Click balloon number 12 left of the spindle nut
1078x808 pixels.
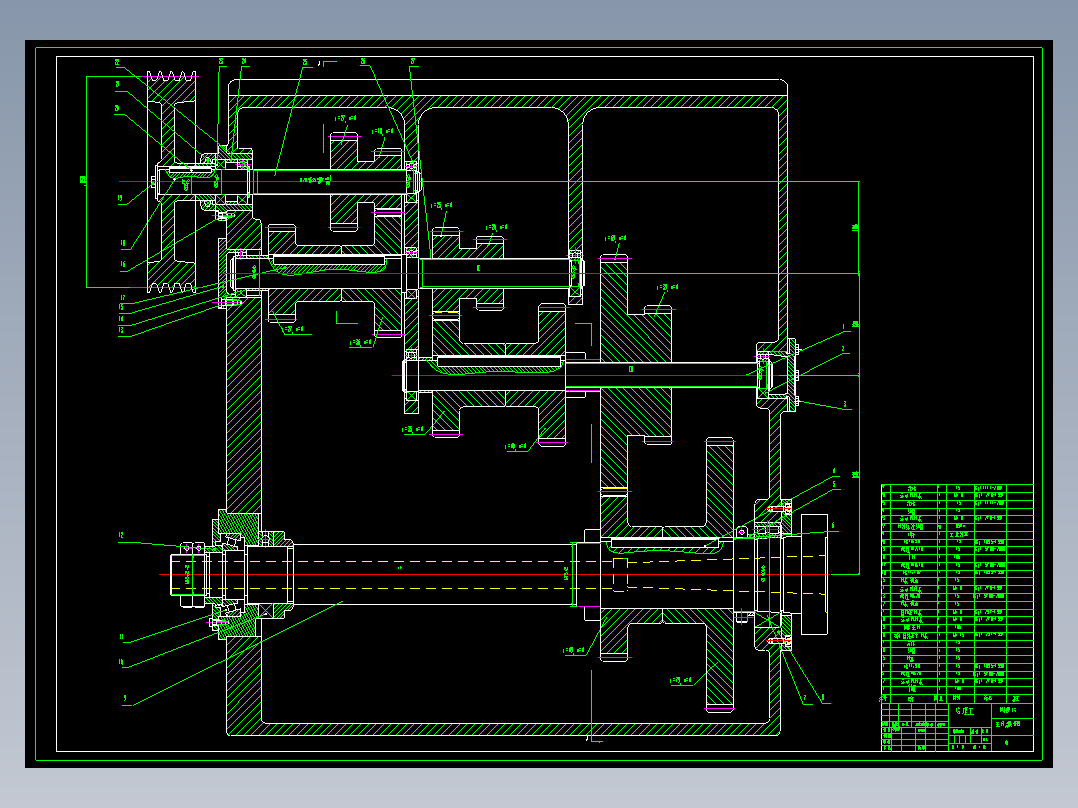click(x=121, y=535)
